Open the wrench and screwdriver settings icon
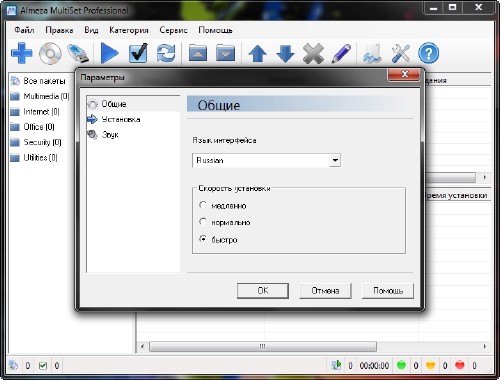The image size is (500, 380). (401, 53)
